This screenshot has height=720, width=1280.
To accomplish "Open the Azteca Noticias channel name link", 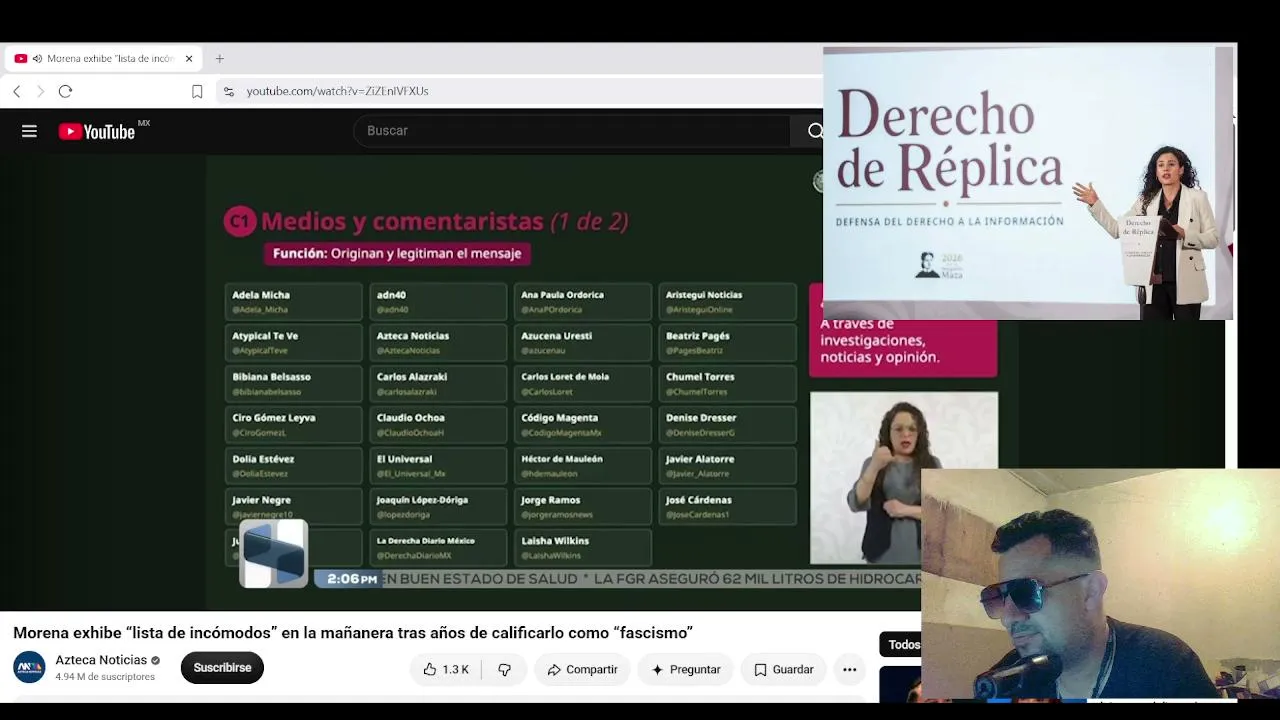I will click(x=101, y=660).
